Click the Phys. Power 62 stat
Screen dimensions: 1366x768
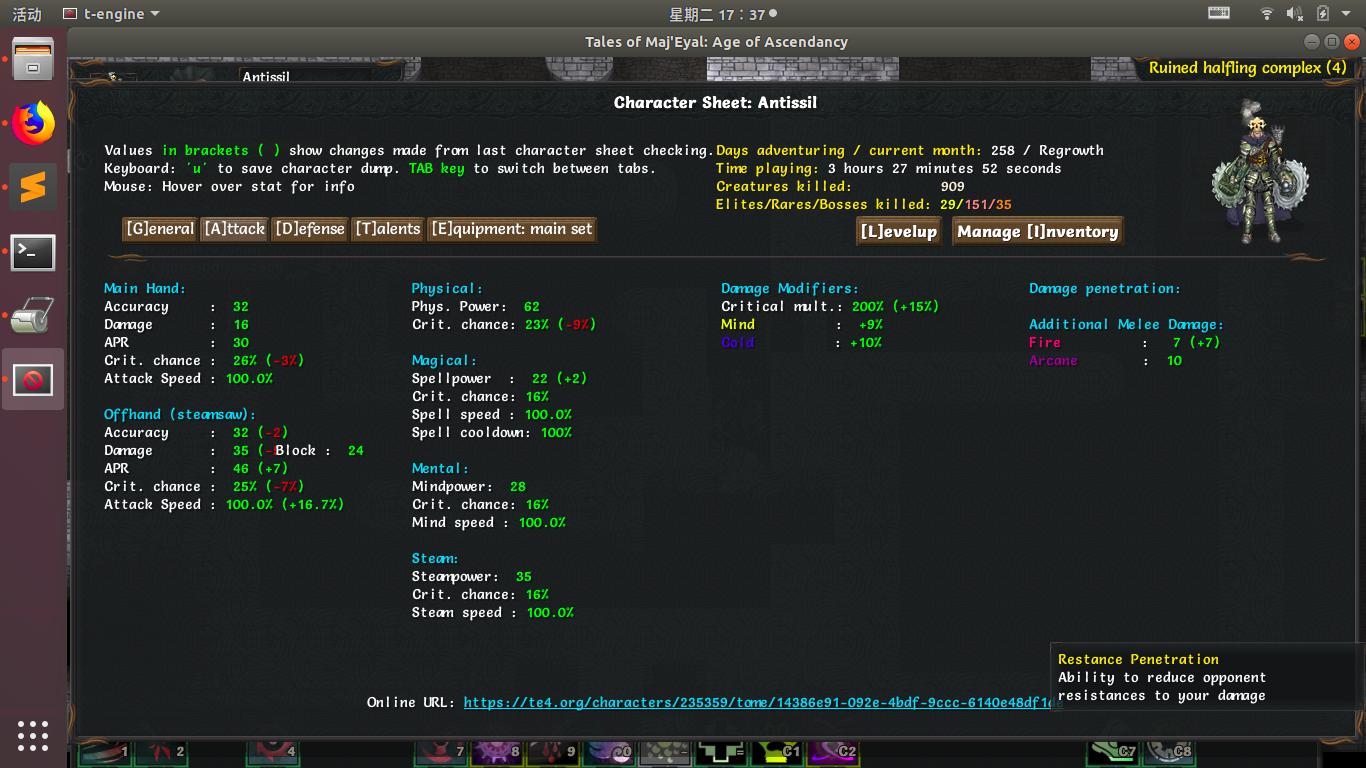coord(476,307)
